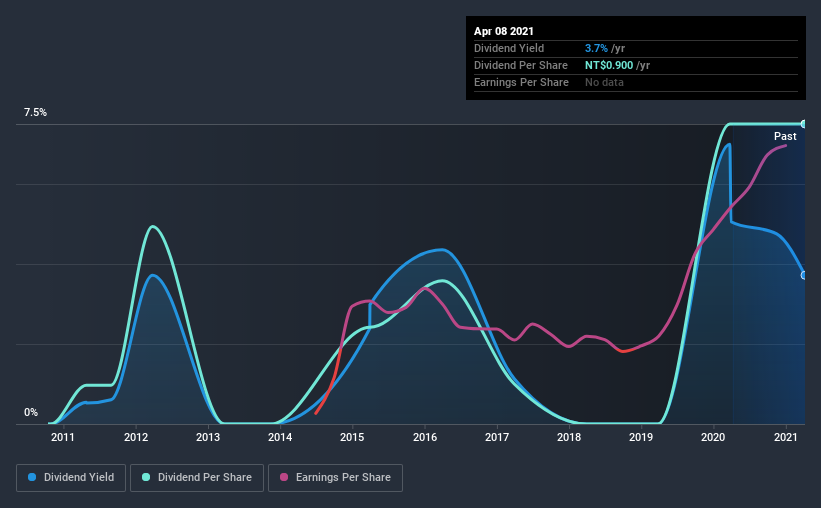Screen dimensions: 821x508
Task: Click the 7.5% y-axis label
Action: [x=35, y=113]
